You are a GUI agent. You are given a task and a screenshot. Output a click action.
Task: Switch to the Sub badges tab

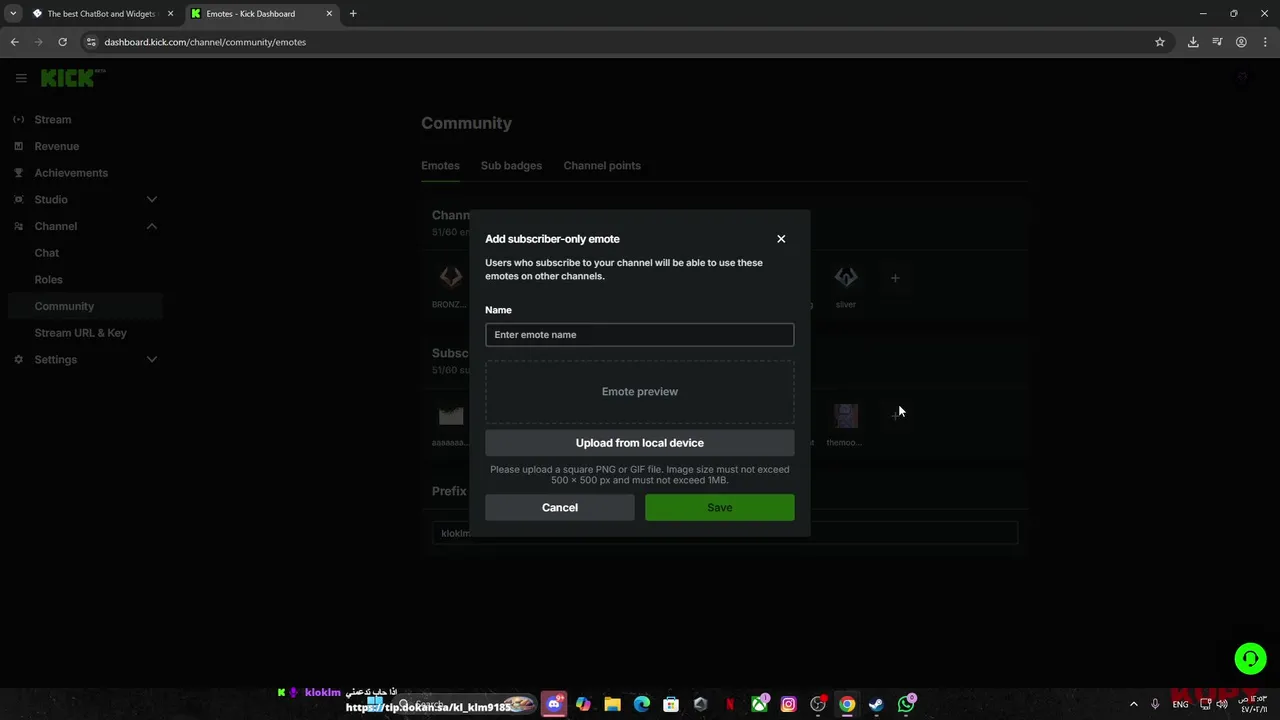point(511,166)
